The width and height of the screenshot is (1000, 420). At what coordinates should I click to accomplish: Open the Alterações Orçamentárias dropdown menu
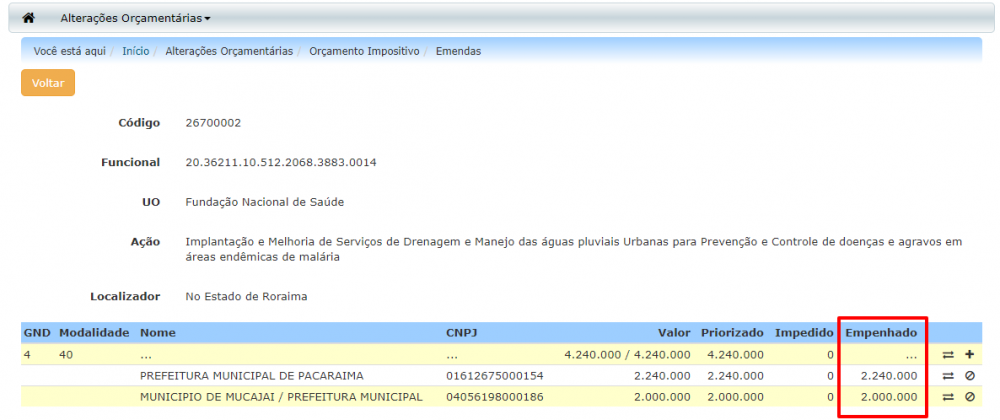(x=135, y=18)
